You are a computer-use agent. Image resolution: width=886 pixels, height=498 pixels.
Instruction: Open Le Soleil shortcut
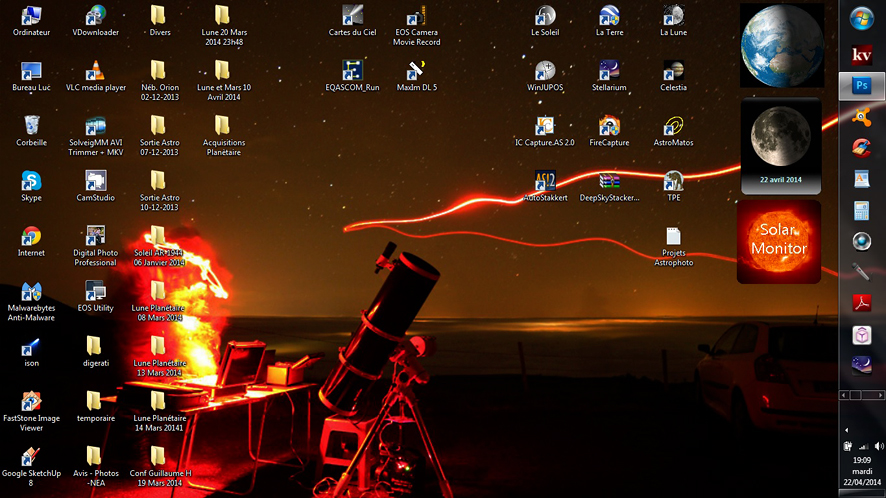545,21
